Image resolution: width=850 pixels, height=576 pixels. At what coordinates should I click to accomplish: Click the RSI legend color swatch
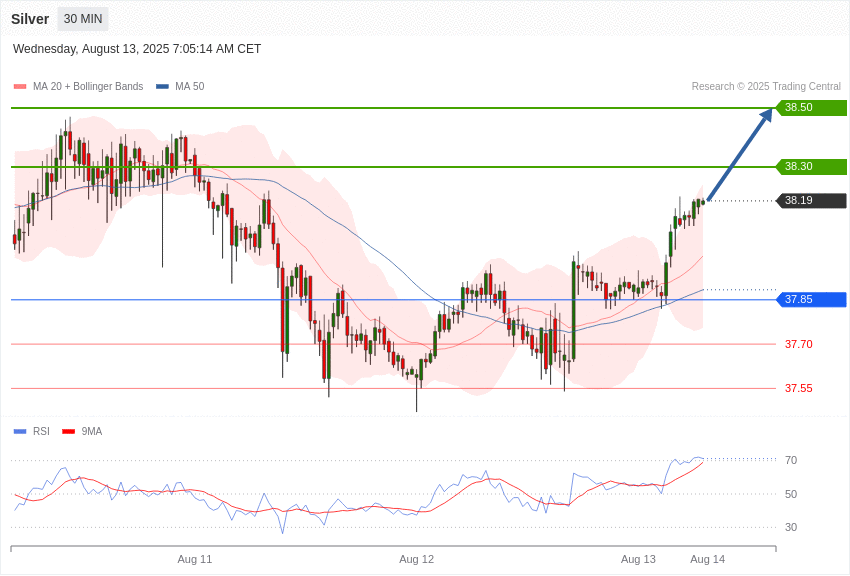(20, 432)
